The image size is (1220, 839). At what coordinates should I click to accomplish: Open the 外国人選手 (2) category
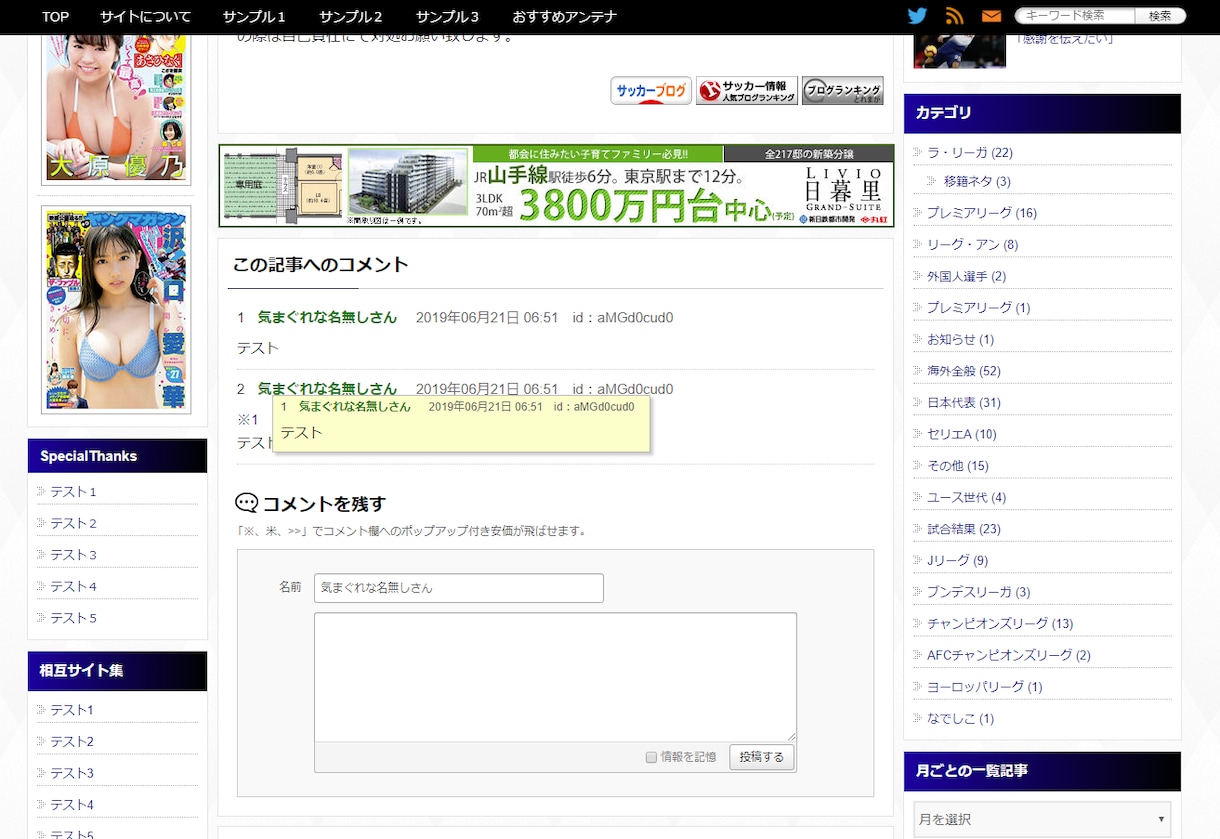(966, 276)
